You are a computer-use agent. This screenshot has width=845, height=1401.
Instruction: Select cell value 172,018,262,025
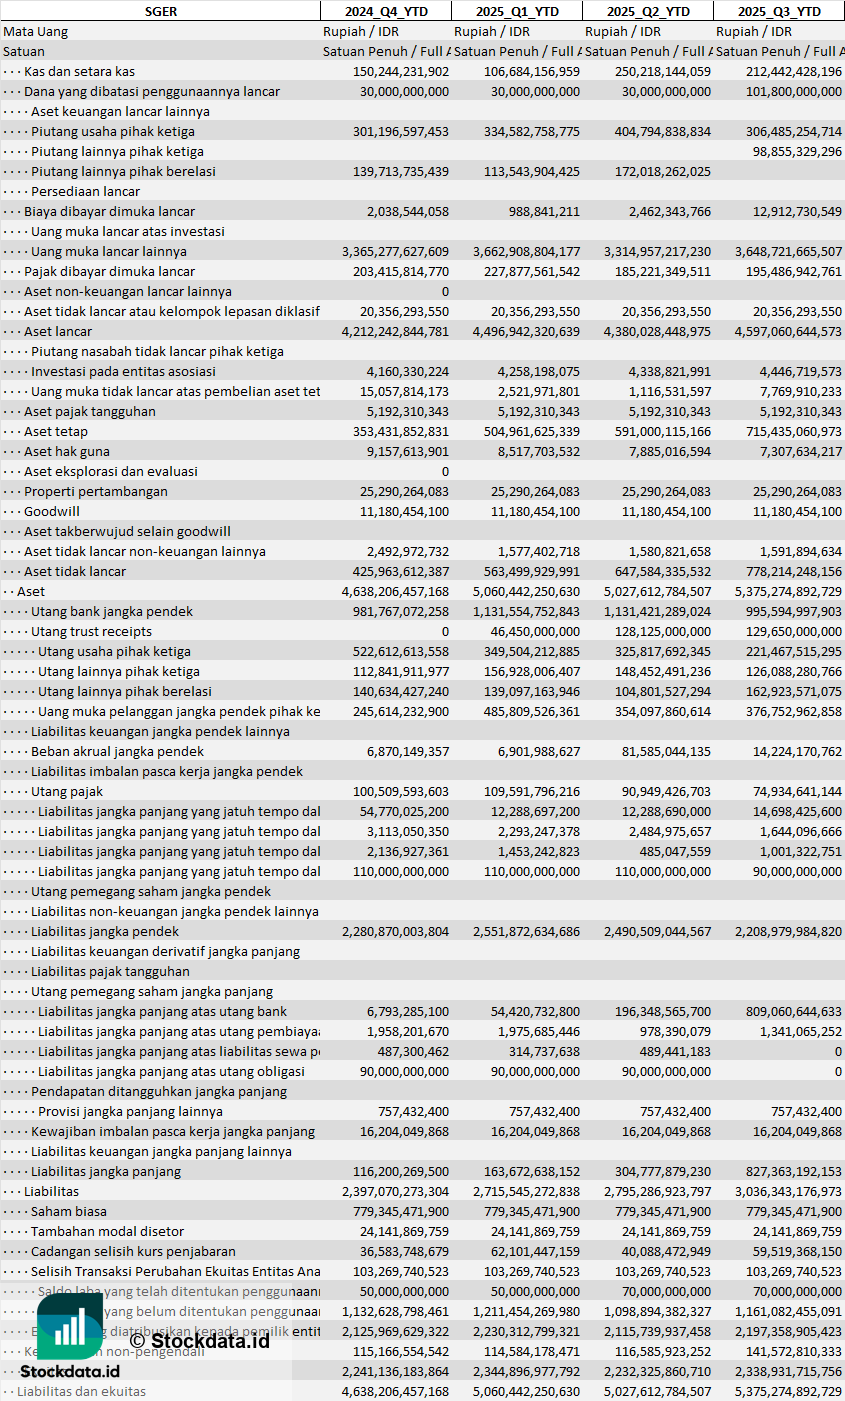click(663, 171)
